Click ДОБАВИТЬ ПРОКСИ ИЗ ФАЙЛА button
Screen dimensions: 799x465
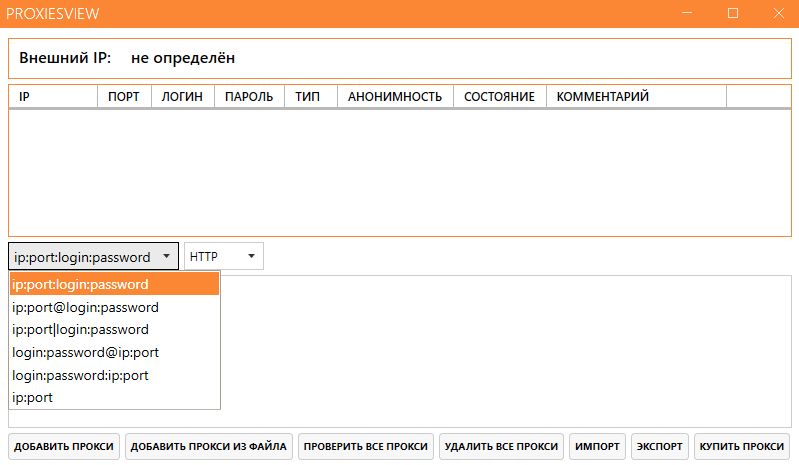[209, 447]
